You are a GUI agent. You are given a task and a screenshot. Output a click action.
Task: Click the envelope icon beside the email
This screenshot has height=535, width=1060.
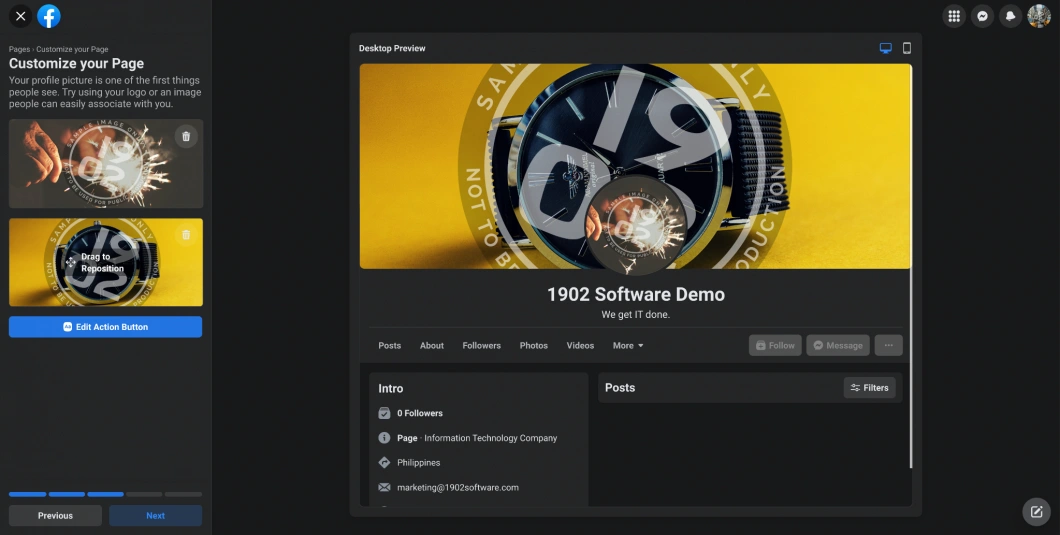click(x=384, y=488)
